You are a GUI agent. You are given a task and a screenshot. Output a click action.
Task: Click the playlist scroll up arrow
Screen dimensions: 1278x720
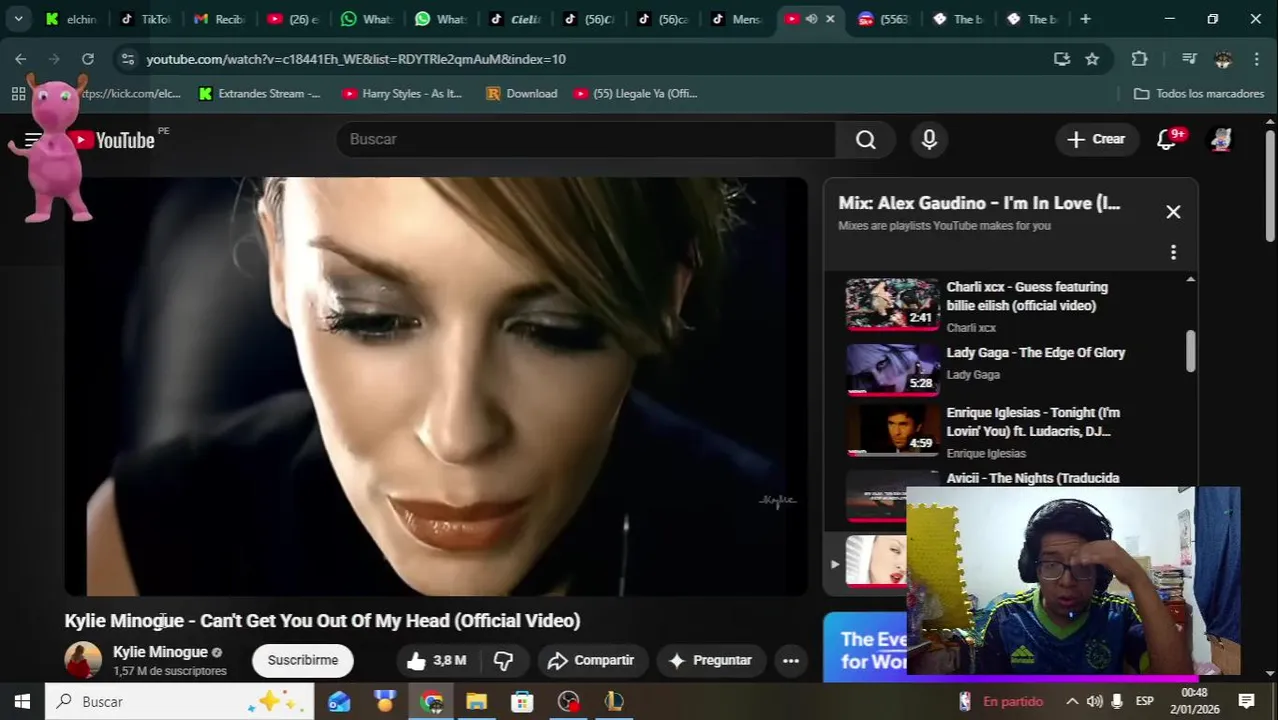(1190, 279)
